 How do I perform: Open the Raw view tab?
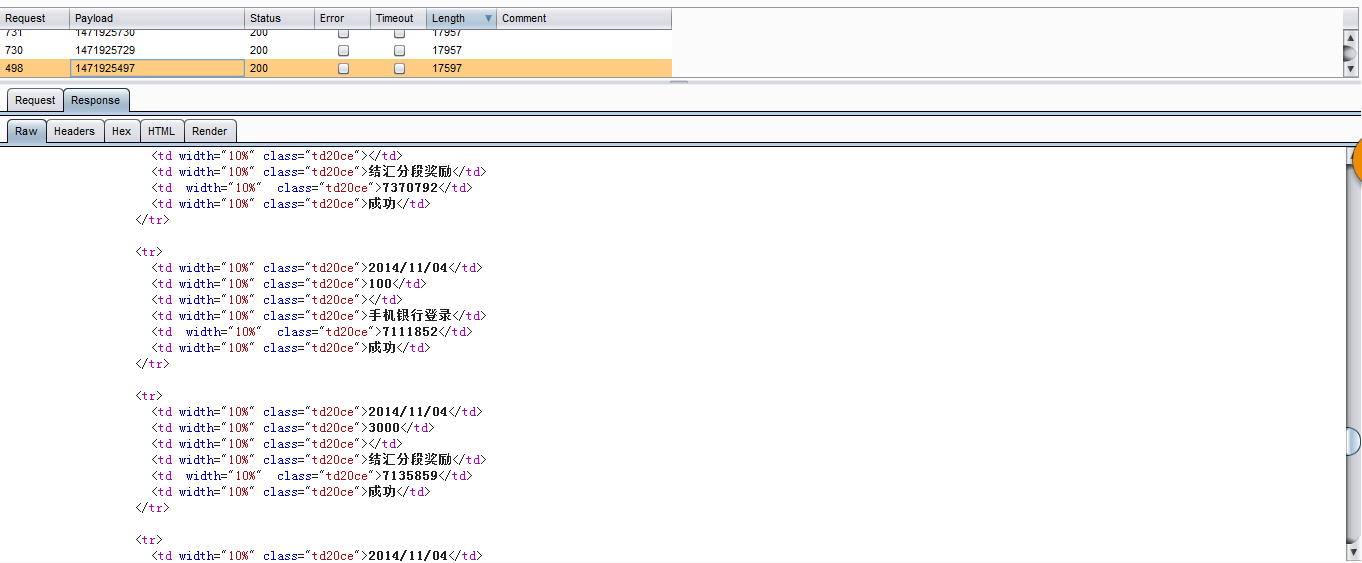coord(26,131)
